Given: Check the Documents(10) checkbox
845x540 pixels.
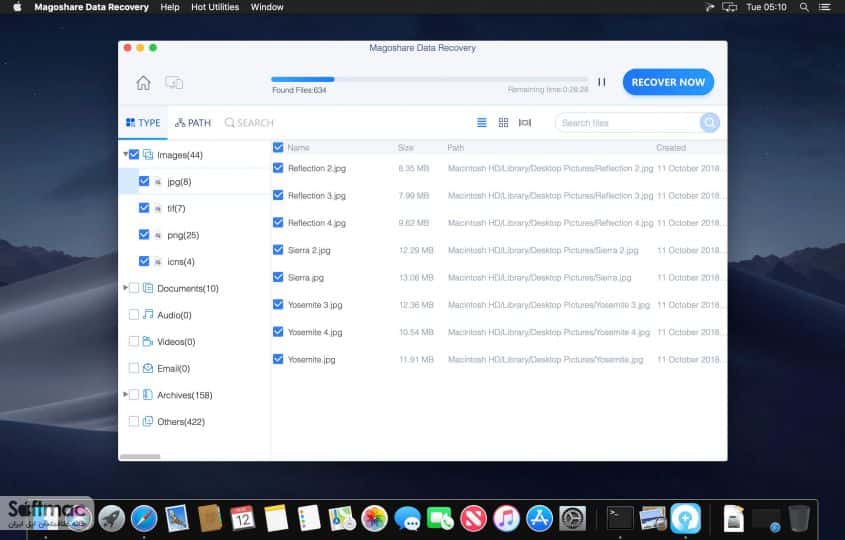Looking at the screenshot, I should pyautogui.click(x=134, y=288).
